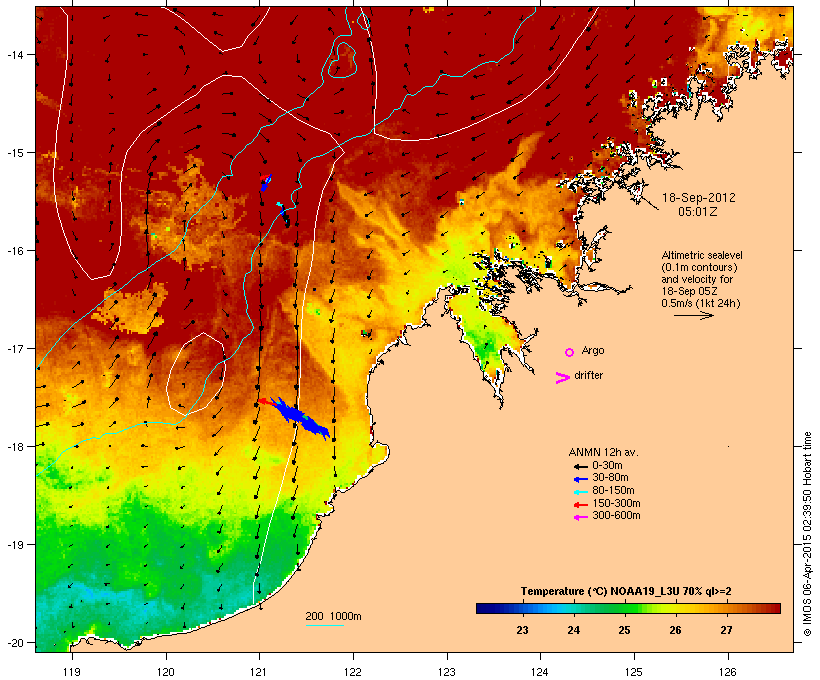This screenshot has height=680, width=820.
Task: Click the date label 18-Sep-2012
Action: 699,198
